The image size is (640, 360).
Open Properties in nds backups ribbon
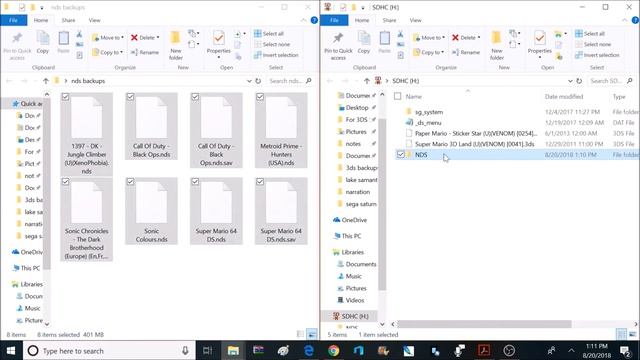pyautogui.click(x=218, y=44)
